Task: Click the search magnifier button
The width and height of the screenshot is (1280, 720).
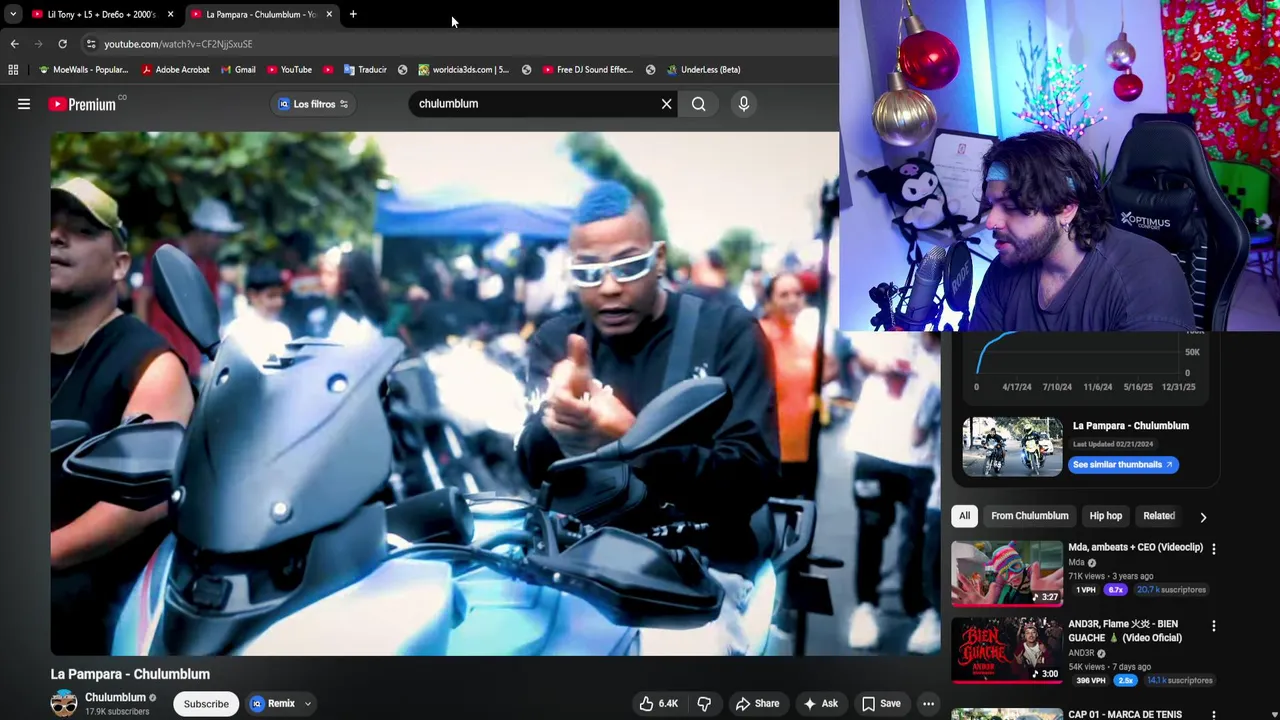Action: coord(699,104)
